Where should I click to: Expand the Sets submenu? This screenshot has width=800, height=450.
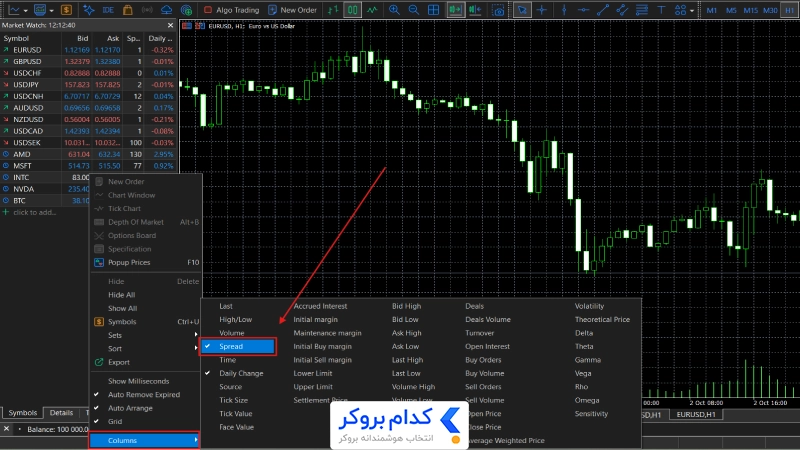(145, 335)
